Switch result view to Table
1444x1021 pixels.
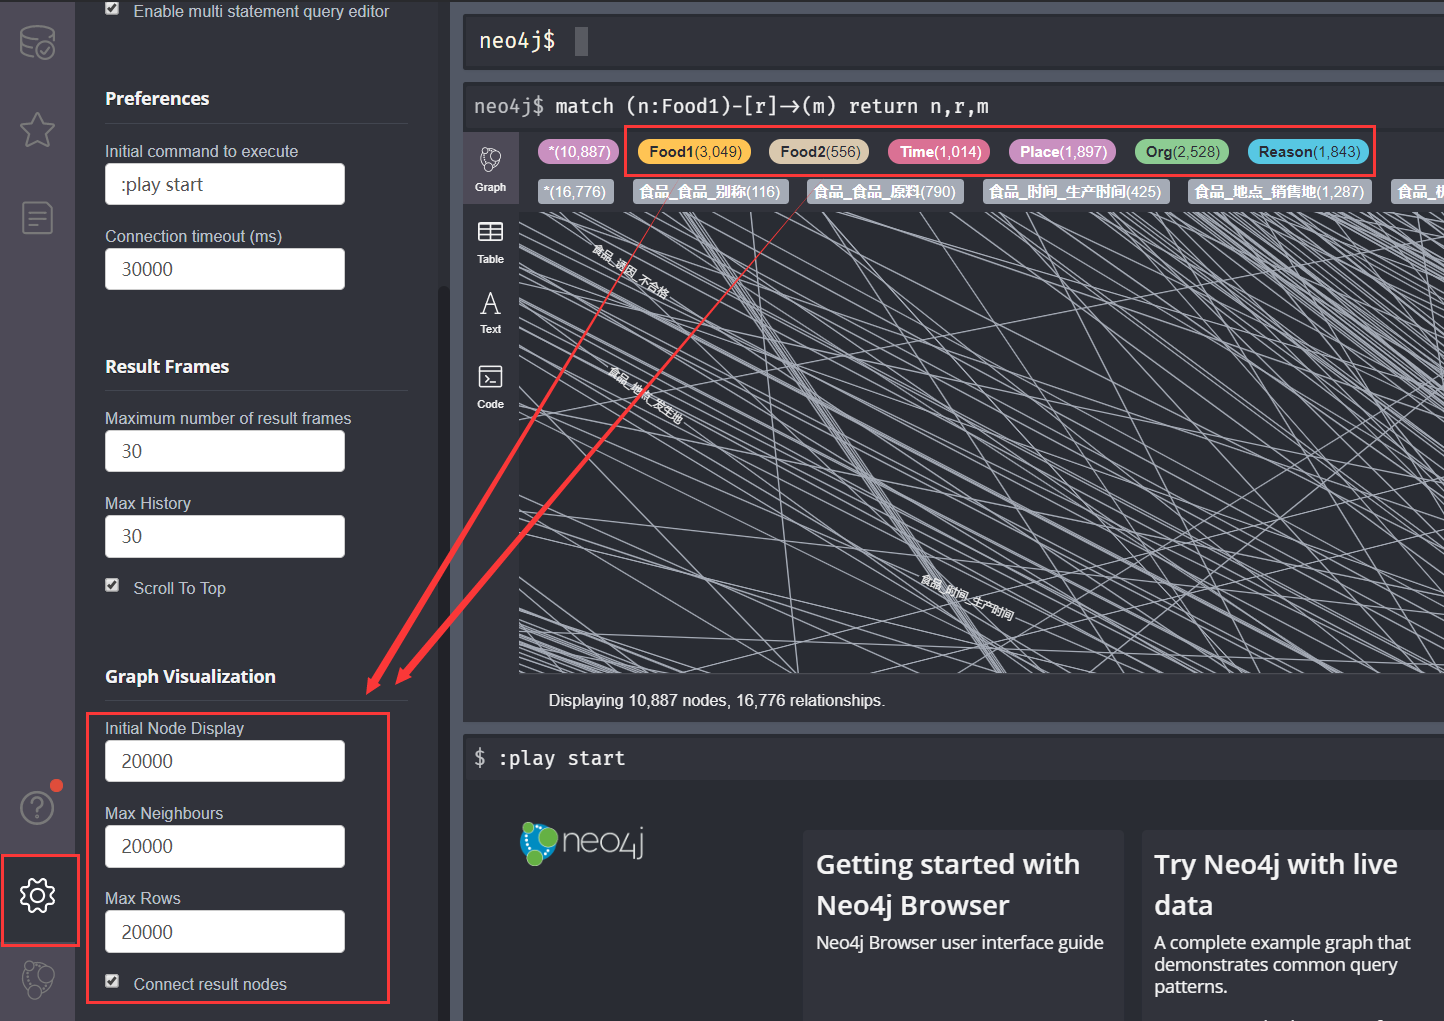click(490, 242)
